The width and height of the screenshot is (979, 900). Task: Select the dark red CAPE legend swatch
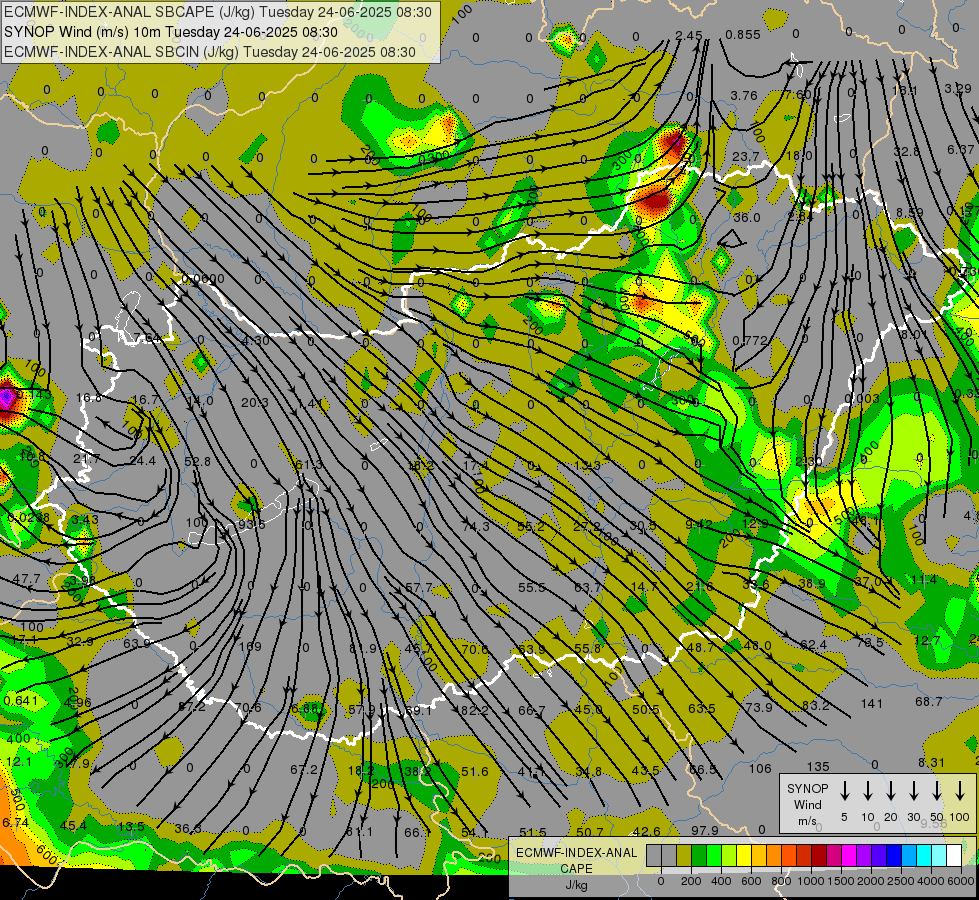[x=820, y=856]
